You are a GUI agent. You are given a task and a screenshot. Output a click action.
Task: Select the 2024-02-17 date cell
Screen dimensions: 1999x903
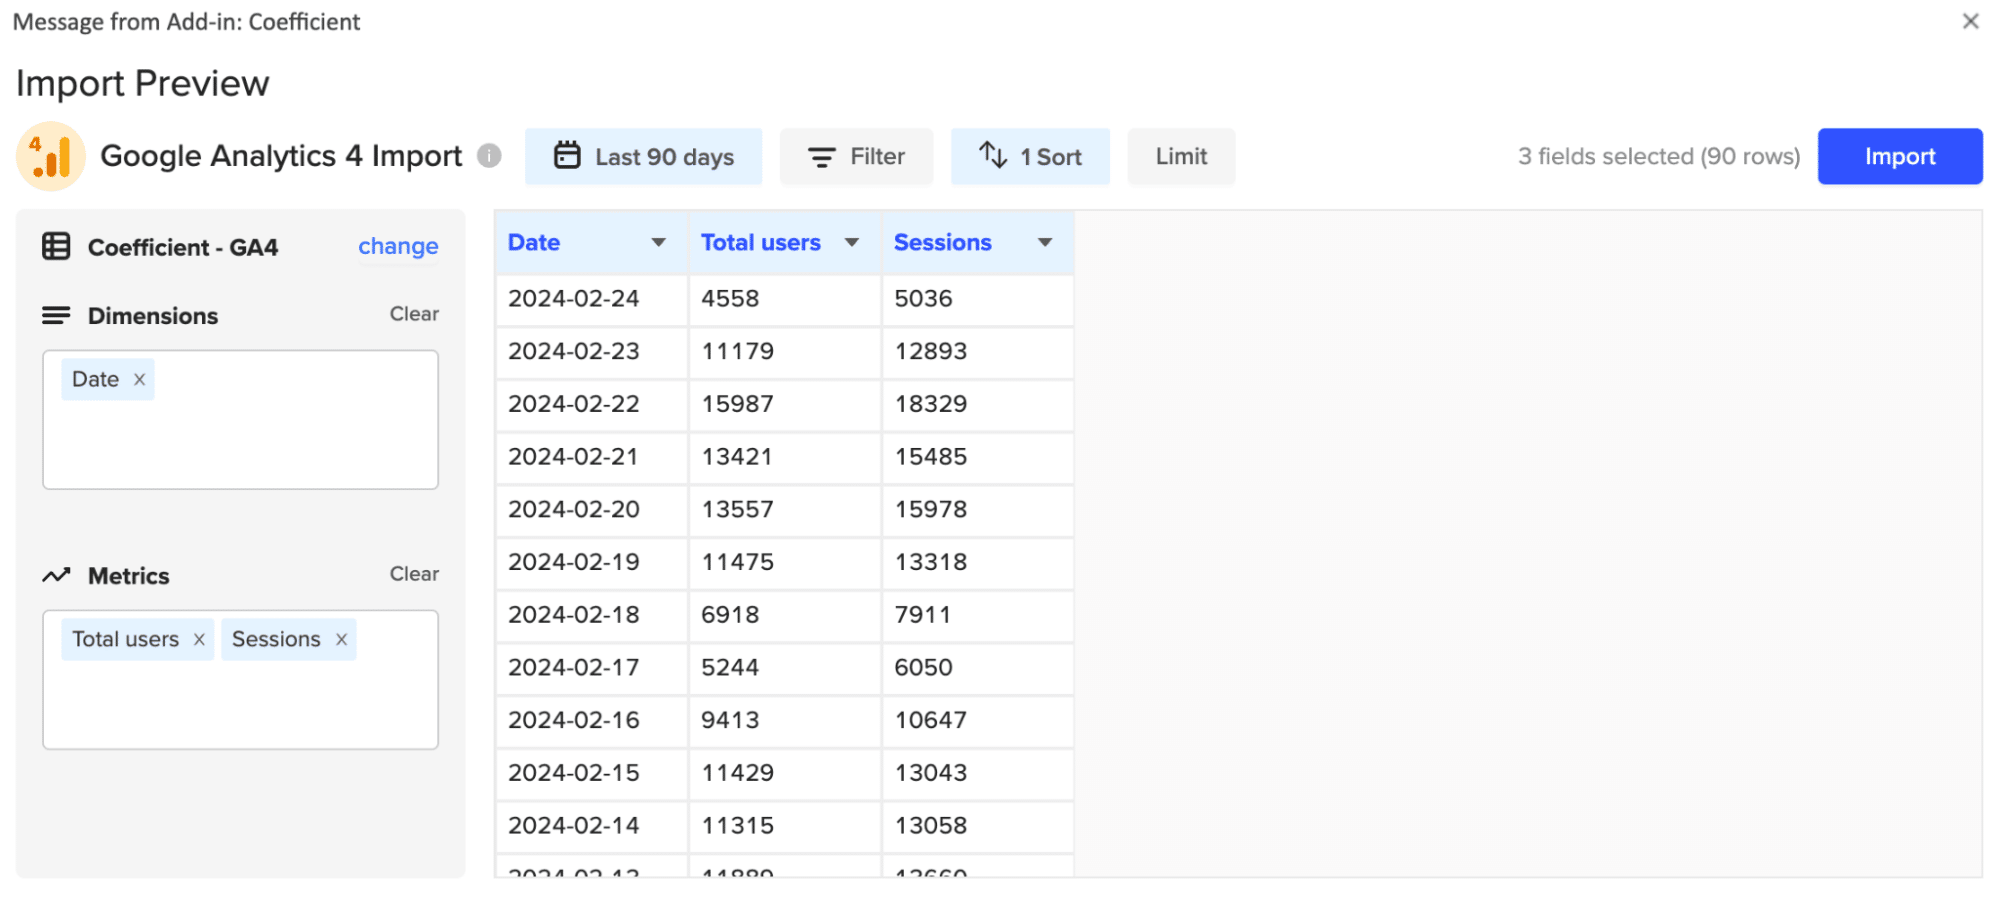point(591,668)
